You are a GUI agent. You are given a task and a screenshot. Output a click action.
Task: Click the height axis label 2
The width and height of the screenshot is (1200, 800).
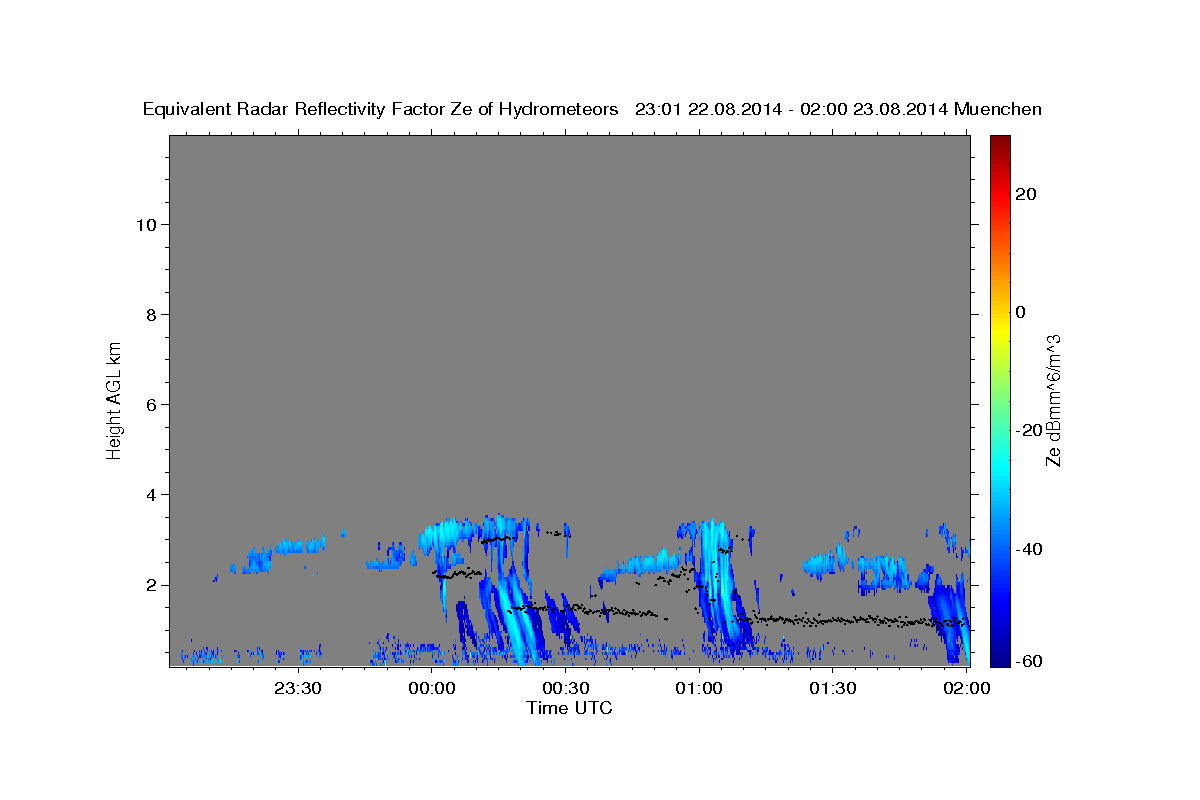[x=152, y=584]
